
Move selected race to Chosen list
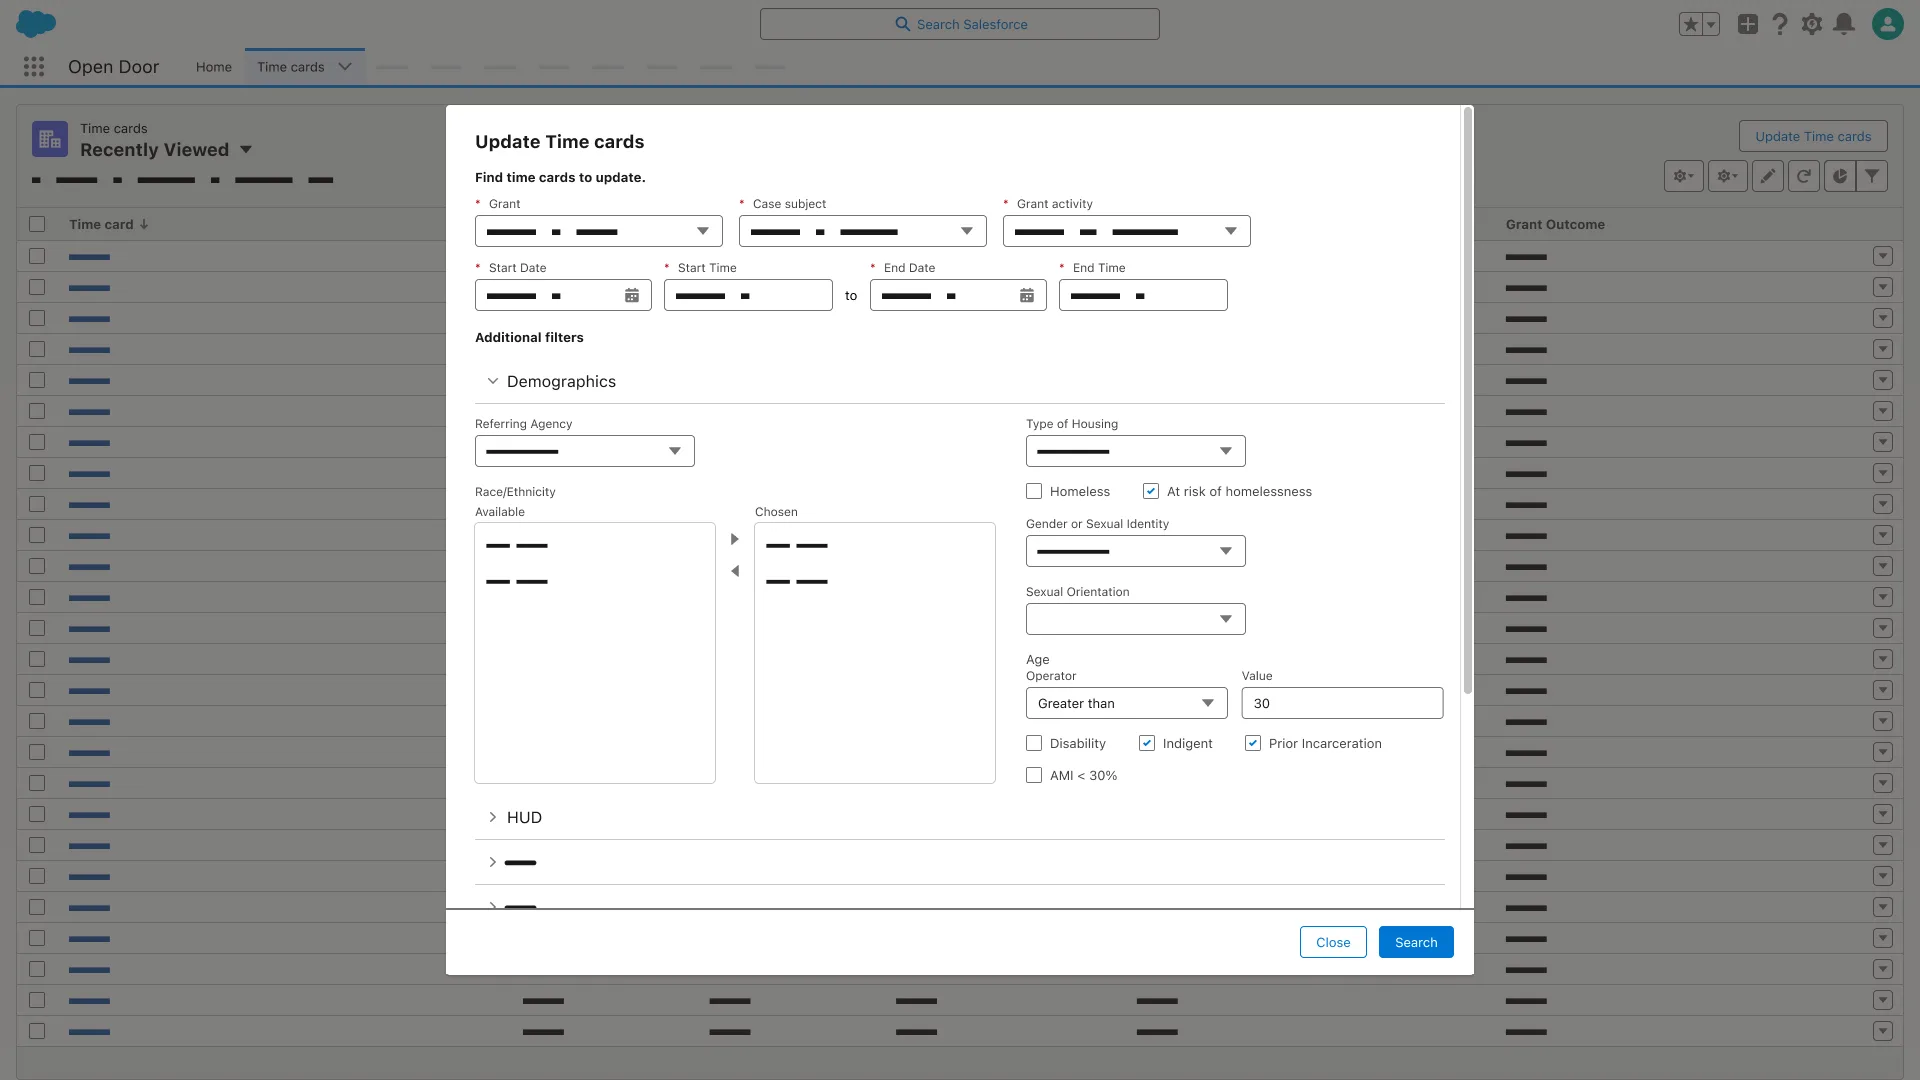735,539
